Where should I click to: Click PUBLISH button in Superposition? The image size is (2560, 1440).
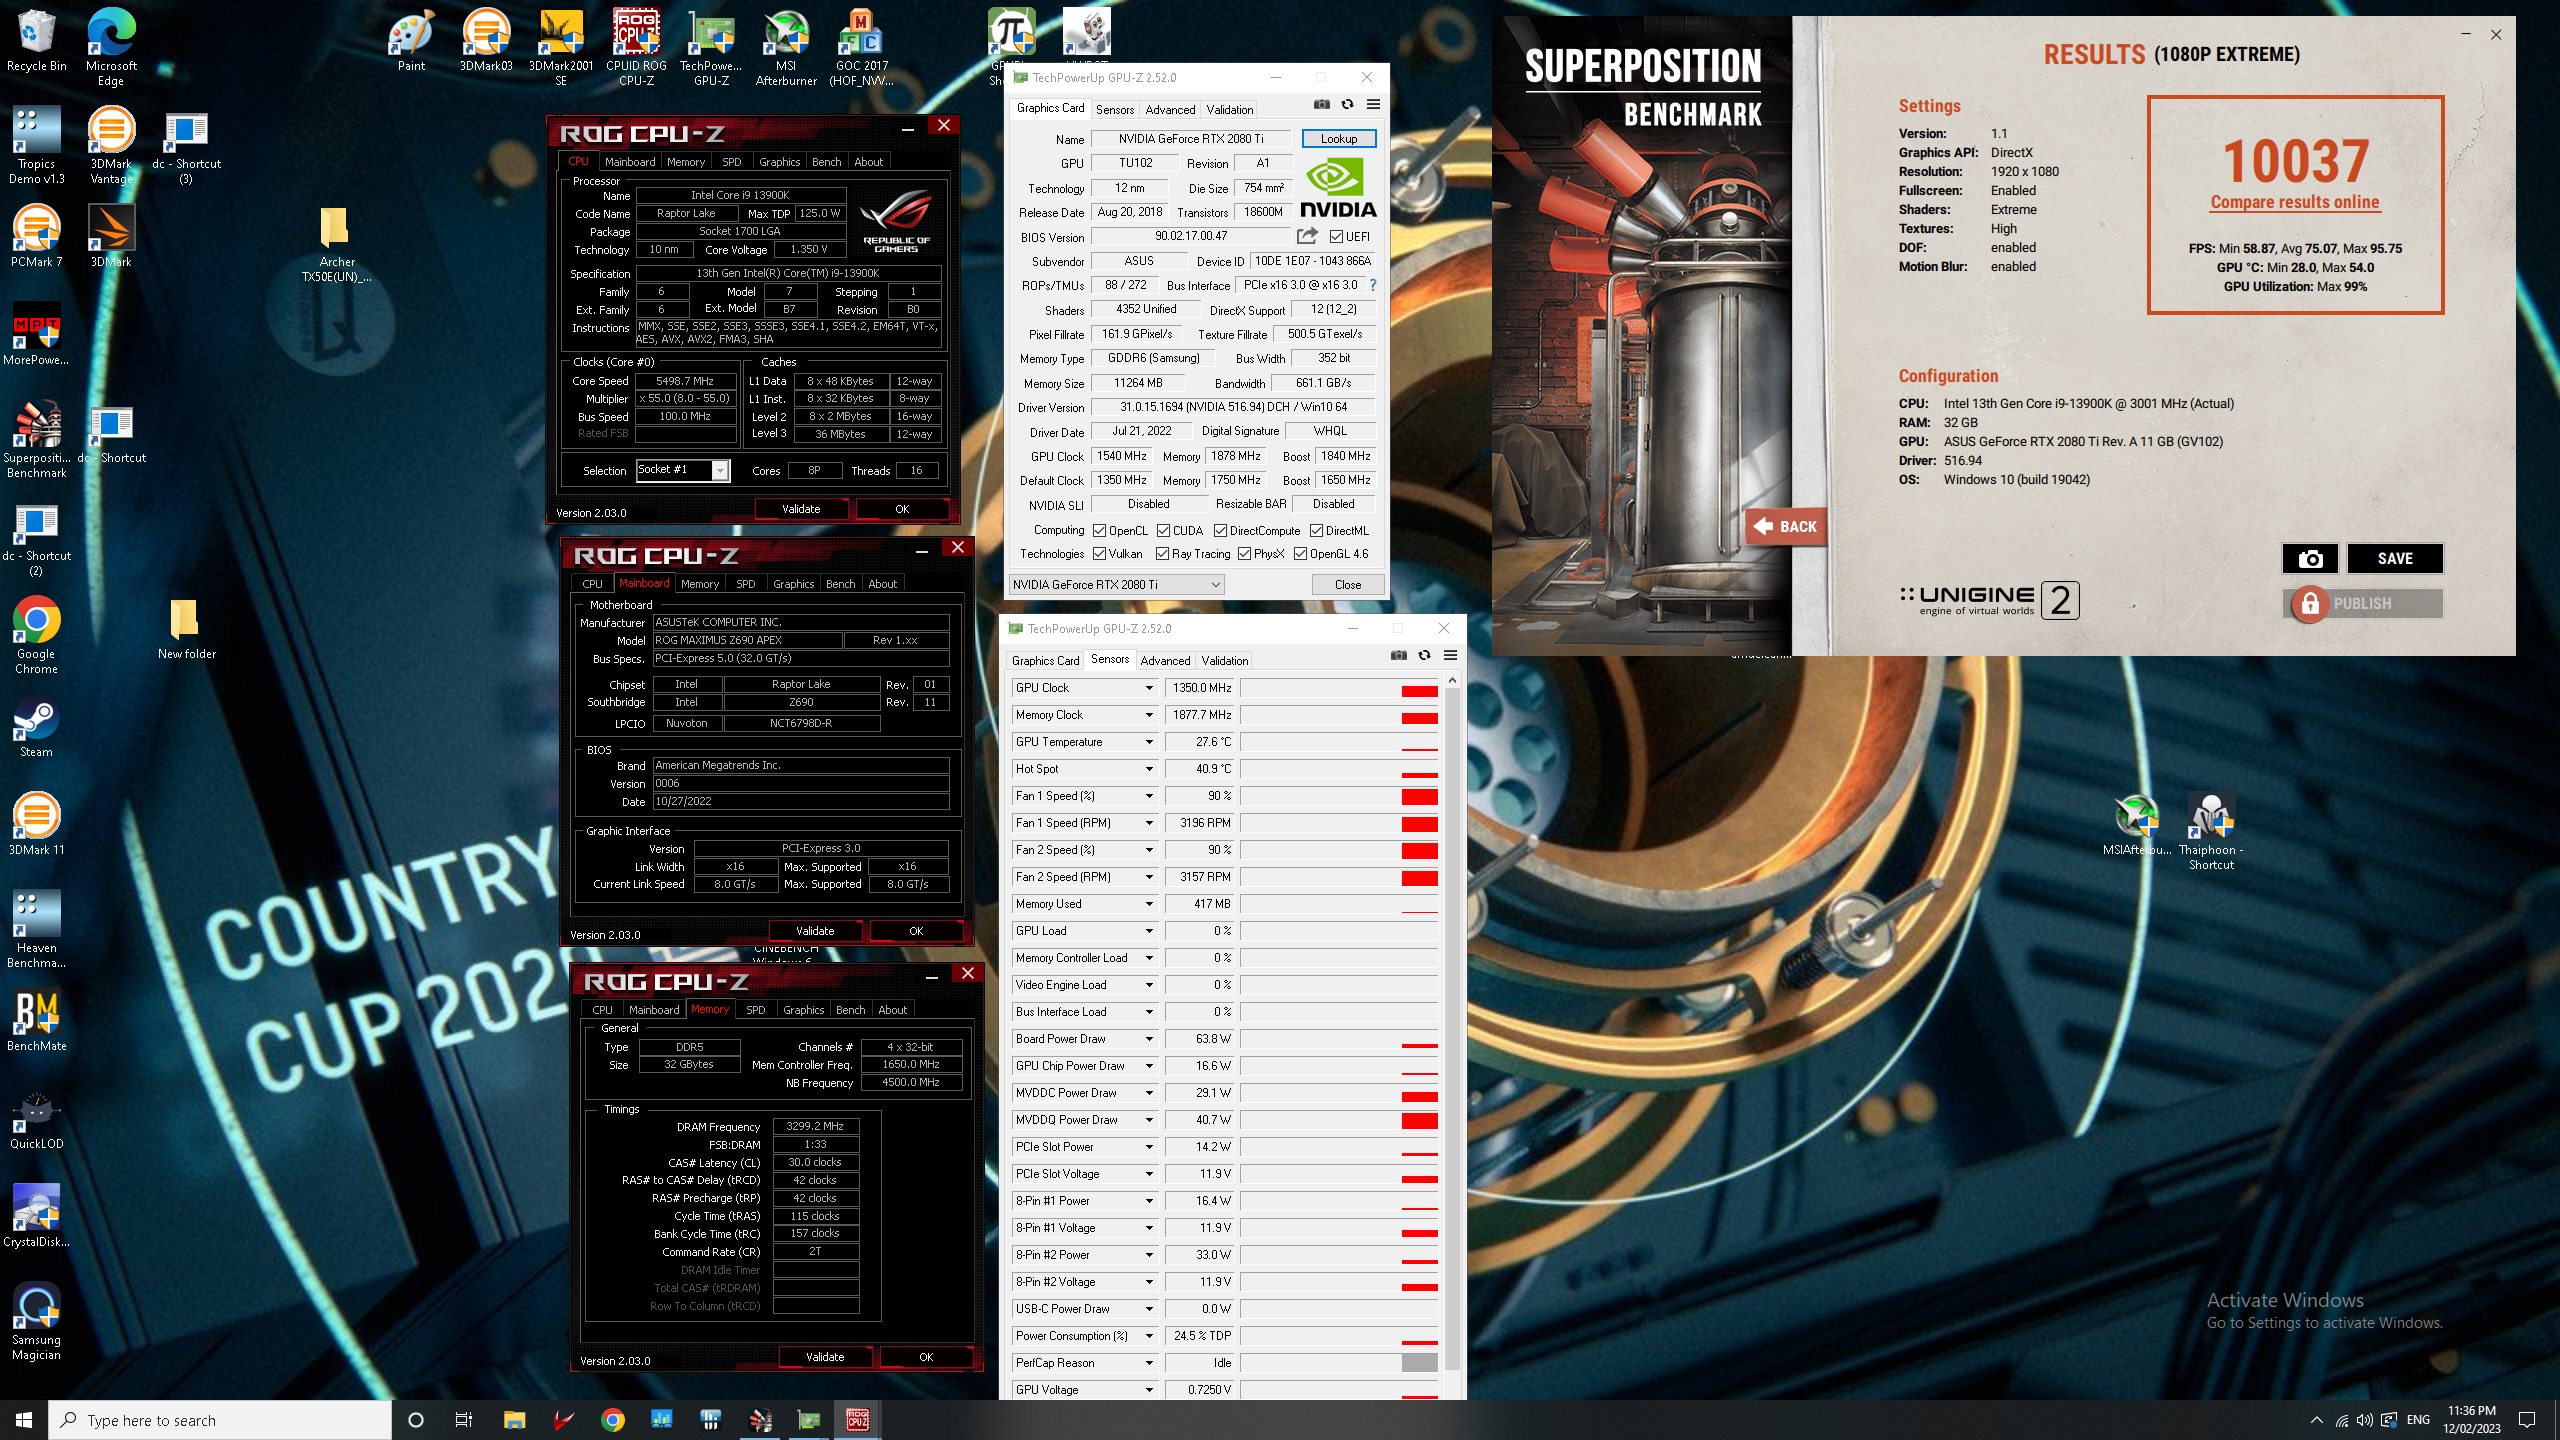pyautogui.click(x=2363, y=604)
